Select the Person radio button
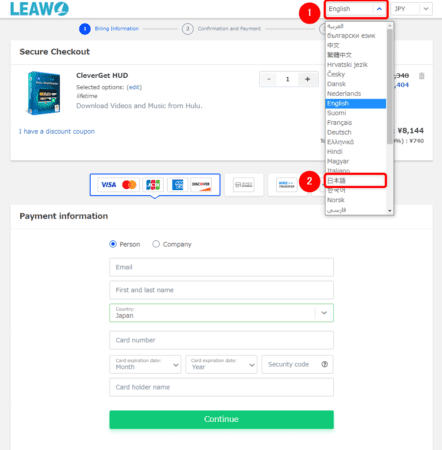 tap(113, 244)
